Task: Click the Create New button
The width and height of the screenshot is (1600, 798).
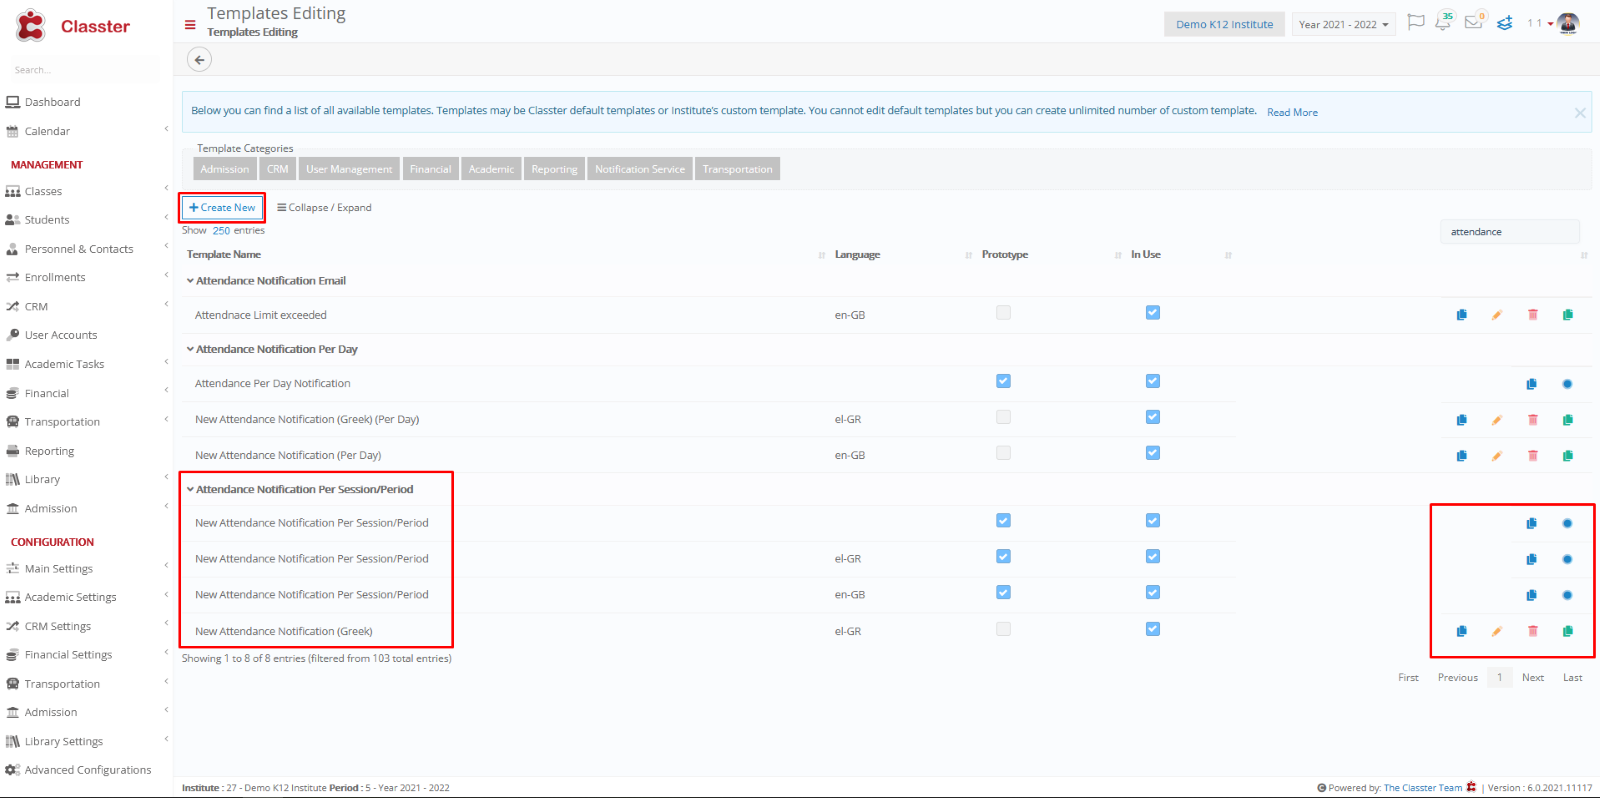Action: point(222,208)
